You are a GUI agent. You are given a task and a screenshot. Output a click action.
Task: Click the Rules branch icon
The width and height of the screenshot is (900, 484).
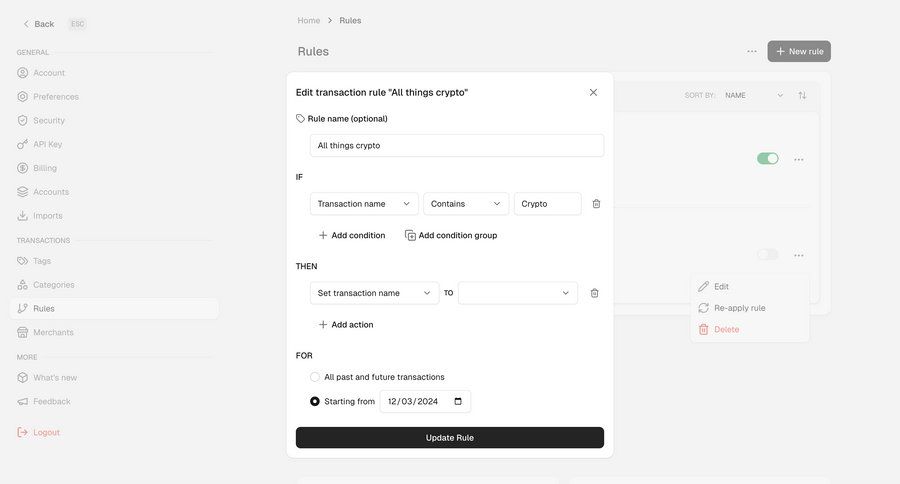click(x=22, y=308)
